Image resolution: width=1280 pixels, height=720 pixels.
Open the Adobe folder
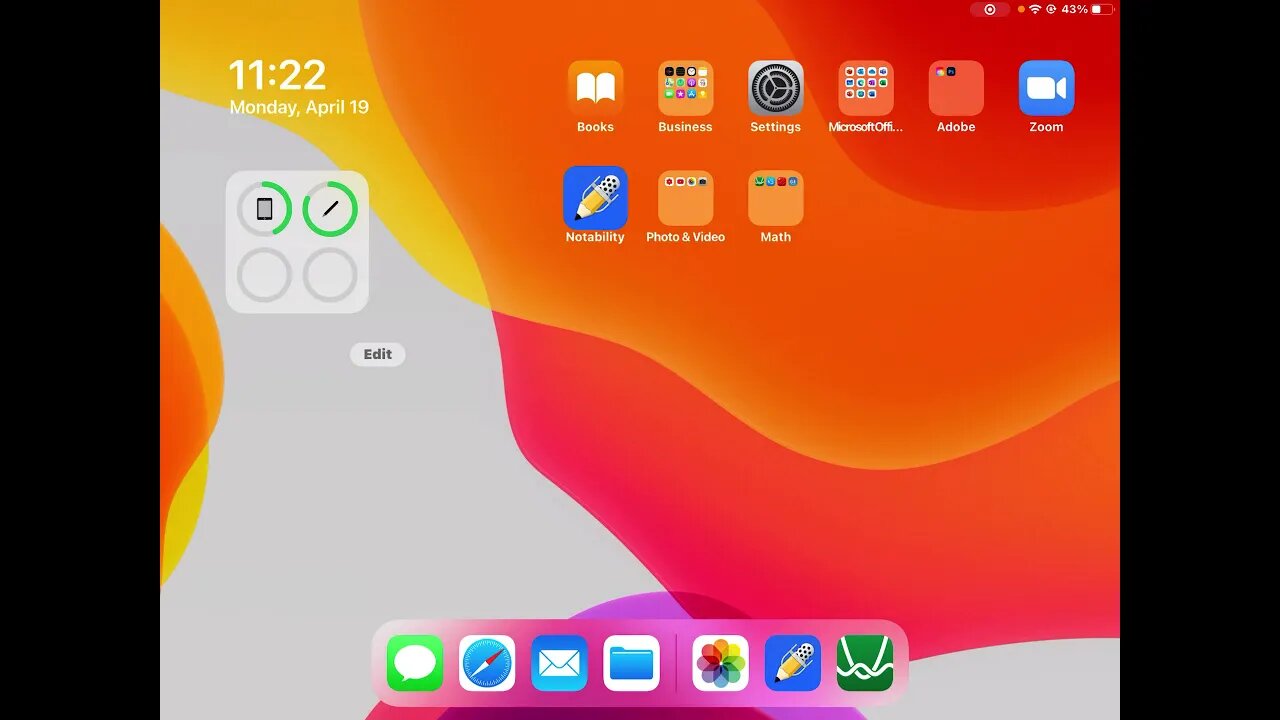956,88
